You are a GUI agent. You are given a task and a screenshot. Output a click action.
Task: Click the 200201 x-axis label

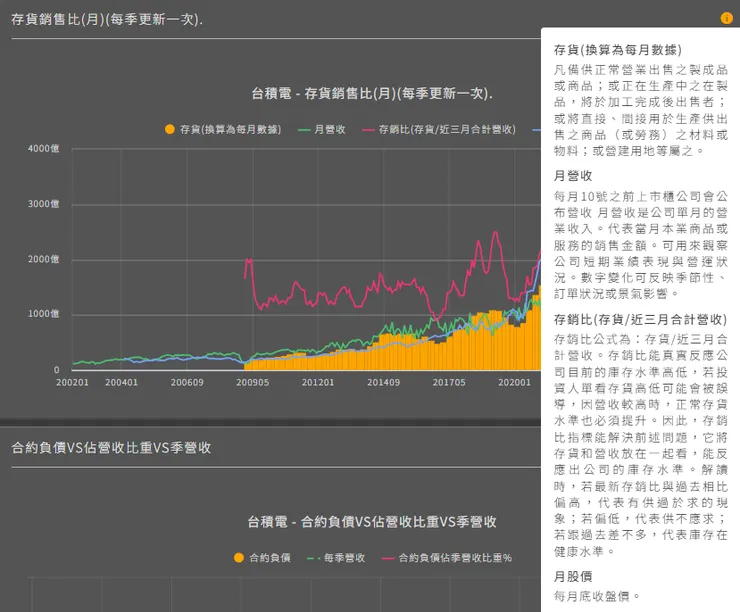(72, 382)
